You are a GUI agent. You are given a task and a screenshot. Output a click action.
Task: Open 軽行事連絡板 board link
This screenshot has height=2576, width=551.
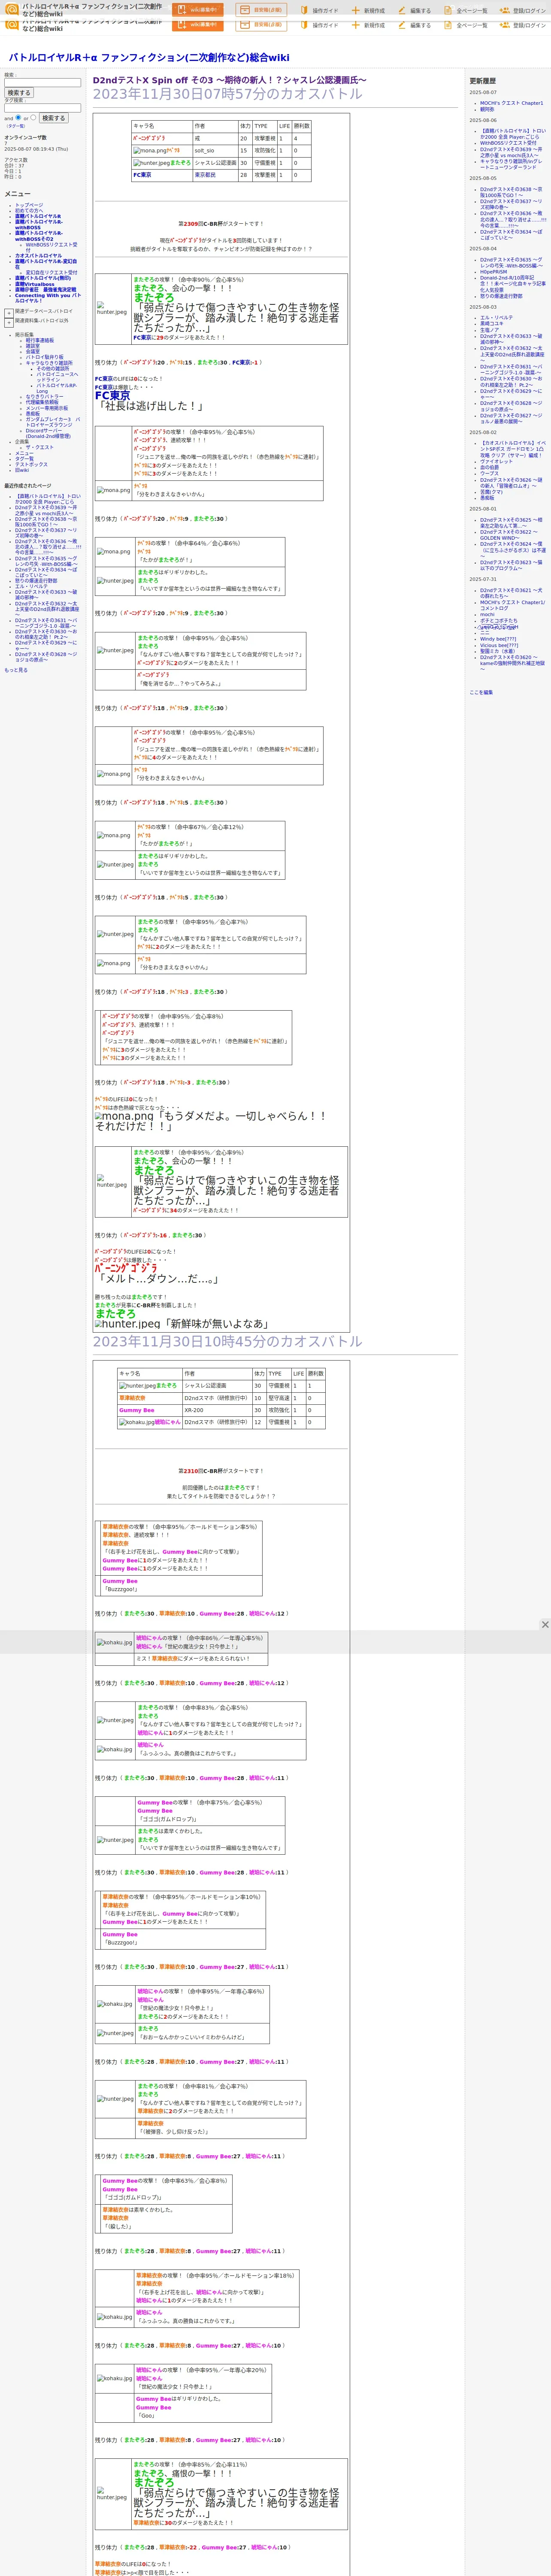point(40,340)
